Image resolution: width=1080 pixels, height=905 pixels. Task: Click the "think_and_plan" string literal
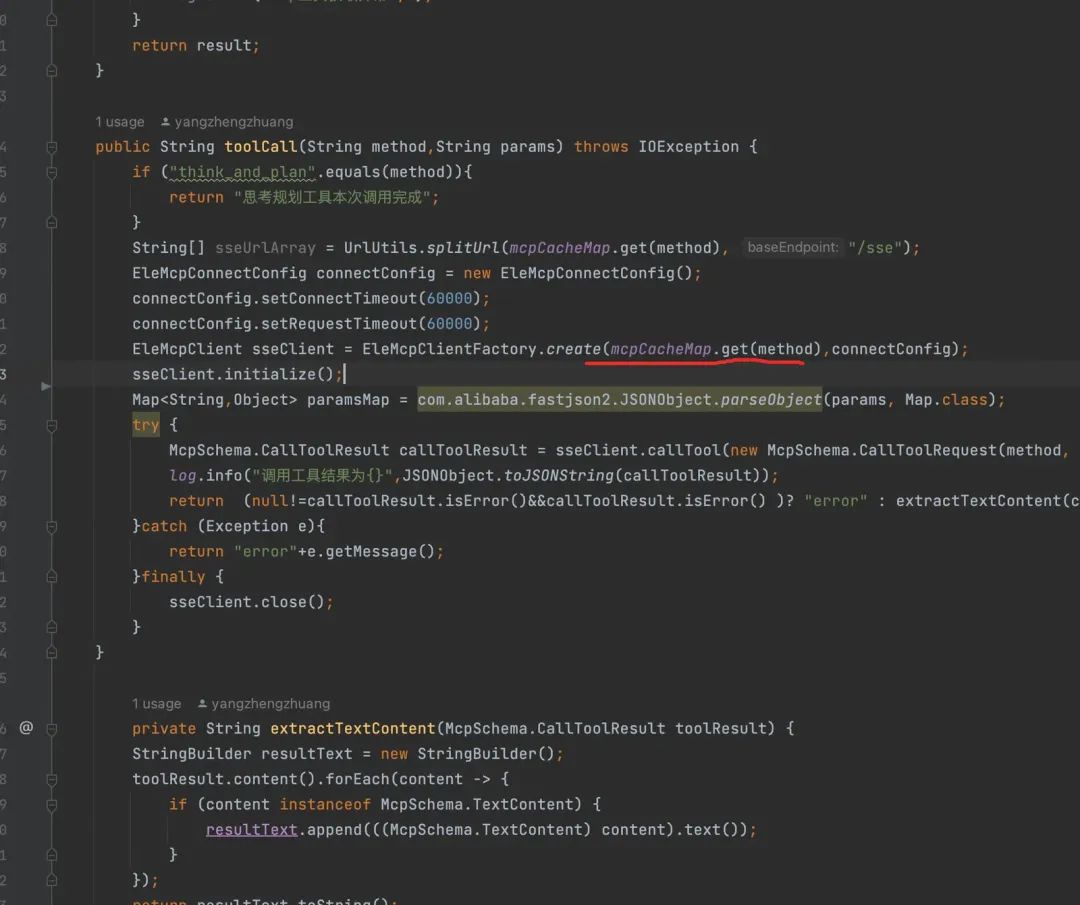tap(242, 172)
